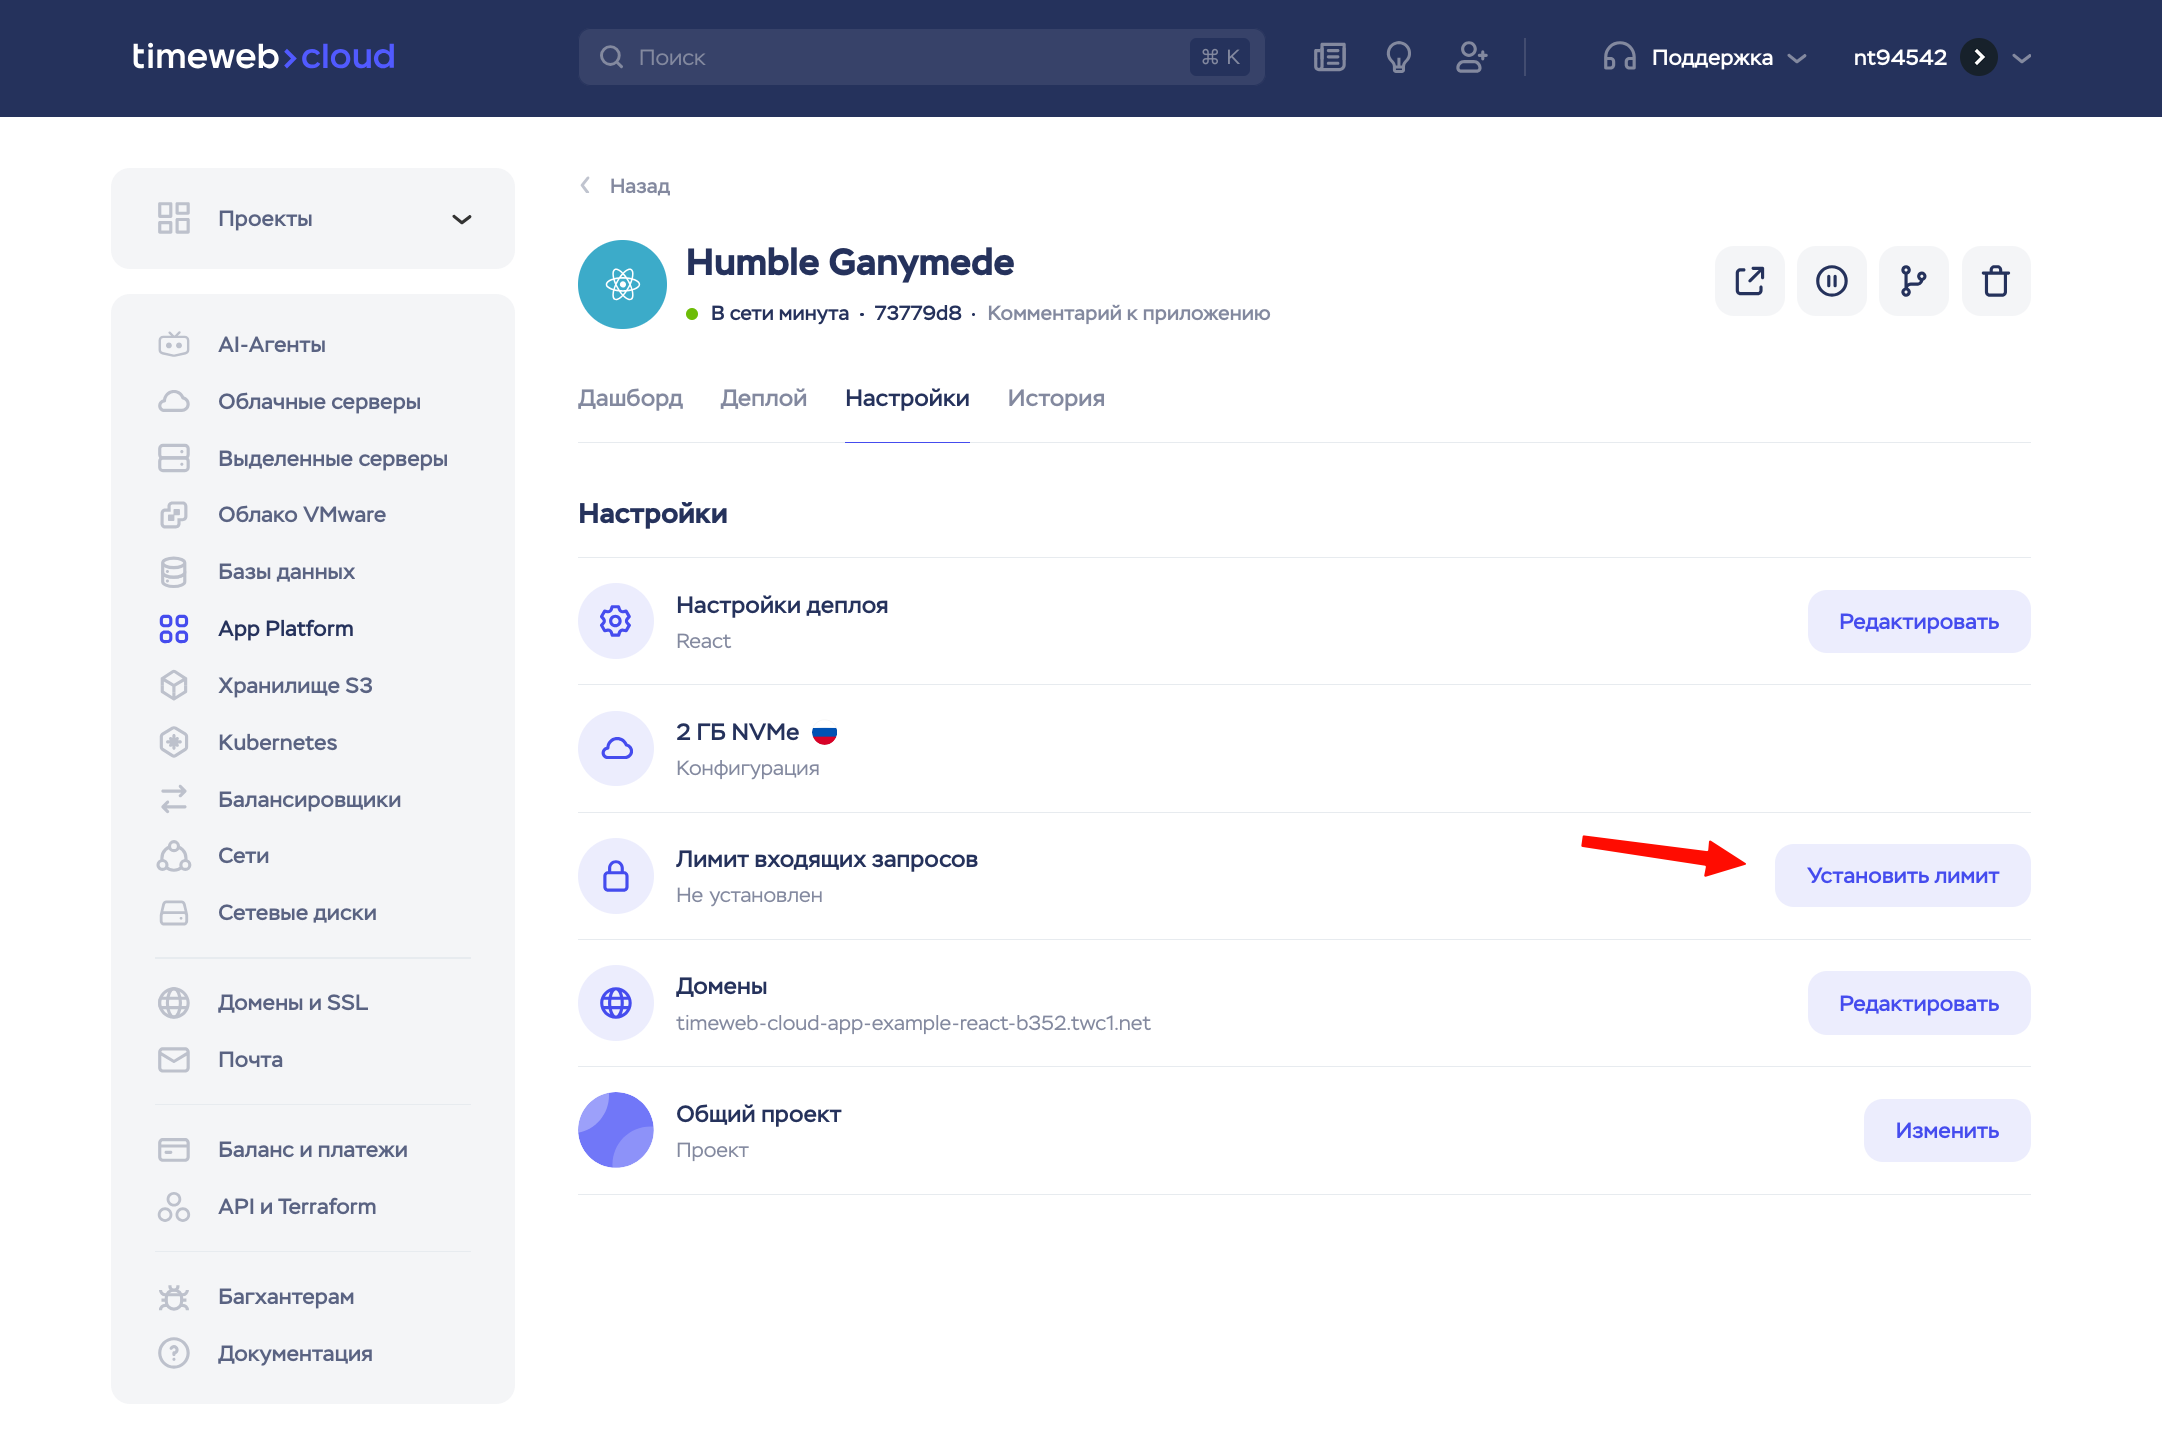Click the git branch icon button
Viewport: 2162px width, 1456px height.
click(x=1913, y=281)
